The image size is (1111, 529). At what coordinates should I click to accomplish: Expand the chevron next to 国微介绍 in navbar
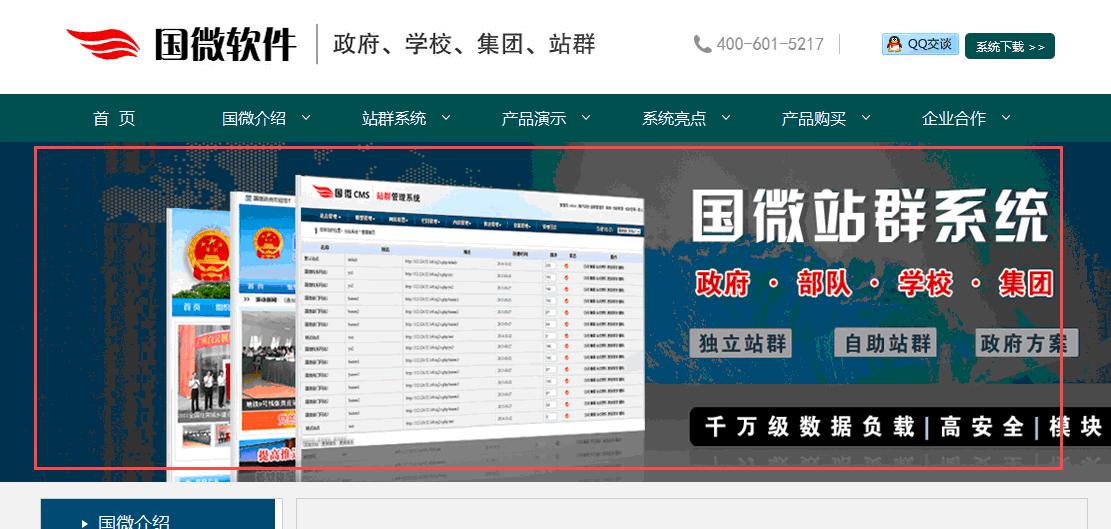[306, 118]
